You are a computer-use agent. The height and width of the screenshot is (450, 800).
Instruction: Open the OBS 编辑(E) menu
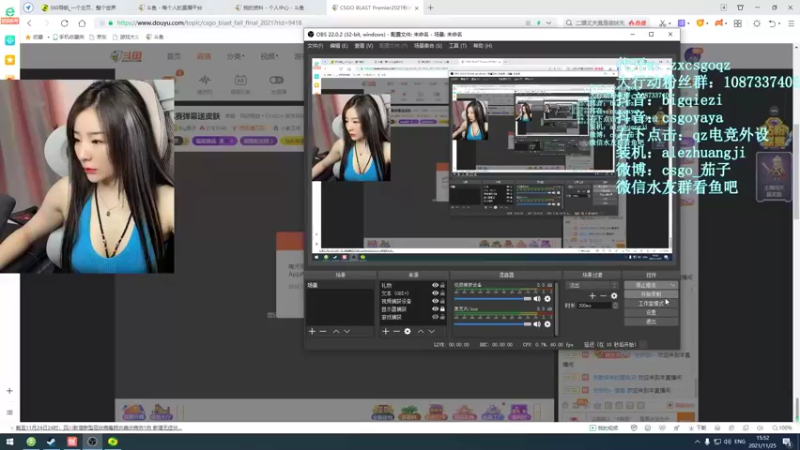[338, 46]
